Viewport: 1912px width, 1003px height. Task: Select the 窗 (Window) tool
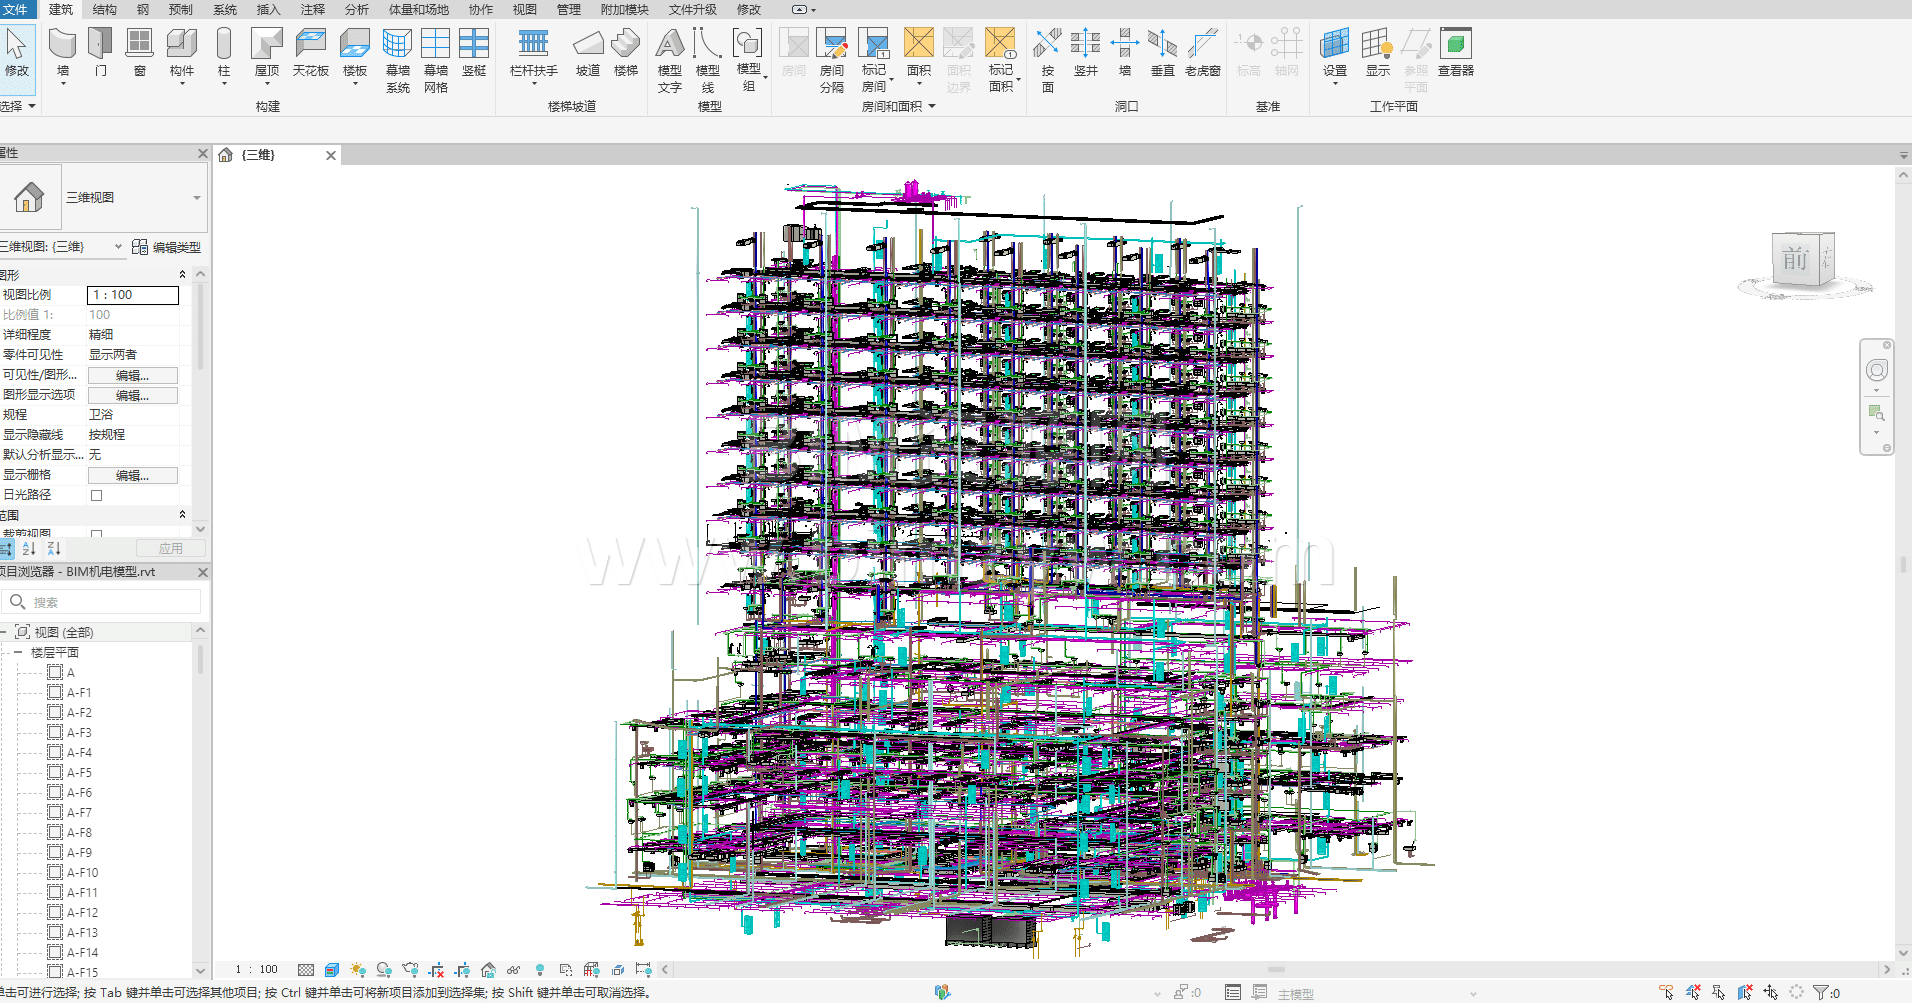tap(139, 45)
